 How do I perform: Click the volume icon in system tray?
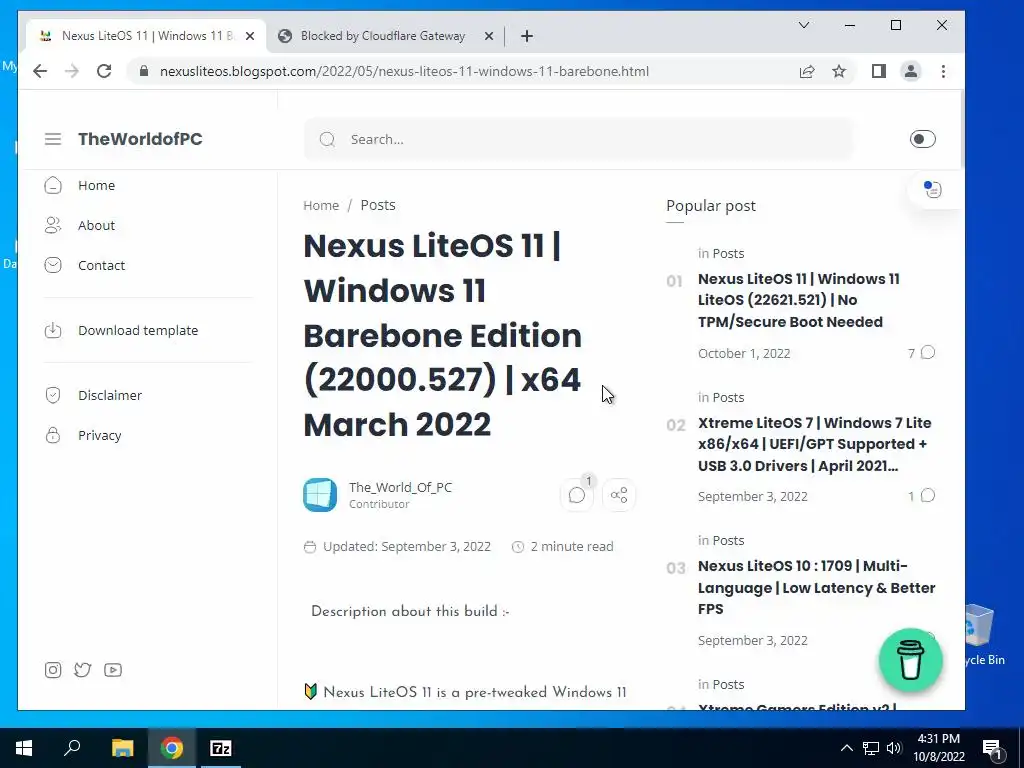pos(894,748)
